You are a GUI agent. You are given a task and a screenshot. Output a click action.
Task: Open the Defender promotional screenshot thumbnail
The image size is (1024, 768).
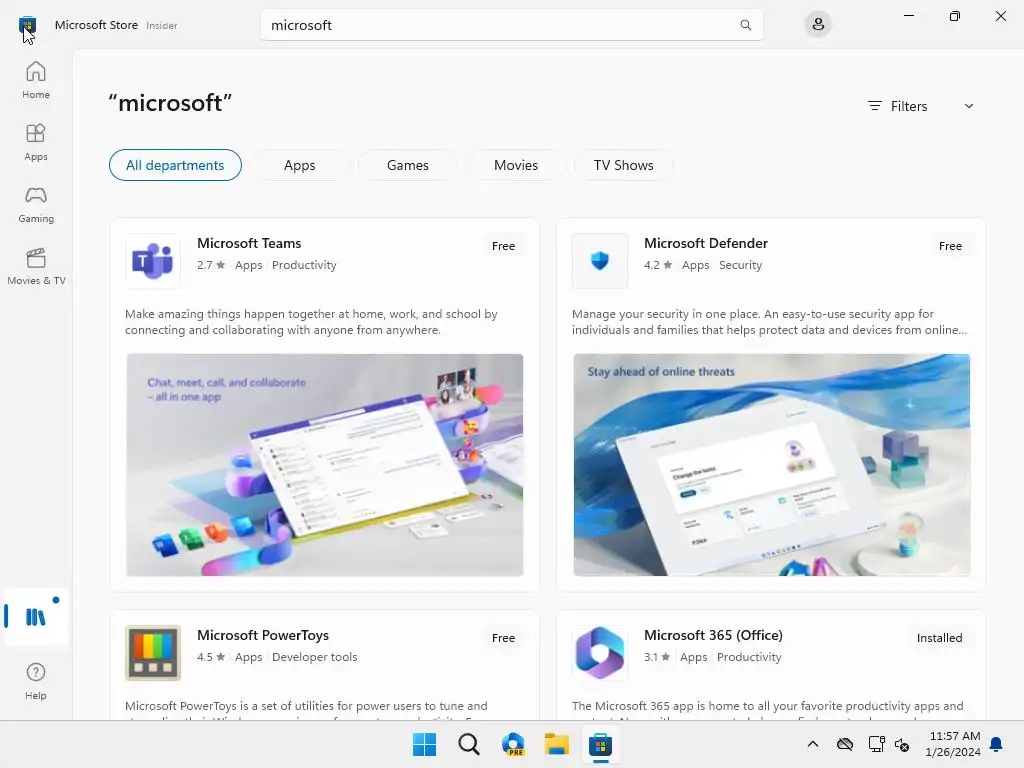[771, 465]
